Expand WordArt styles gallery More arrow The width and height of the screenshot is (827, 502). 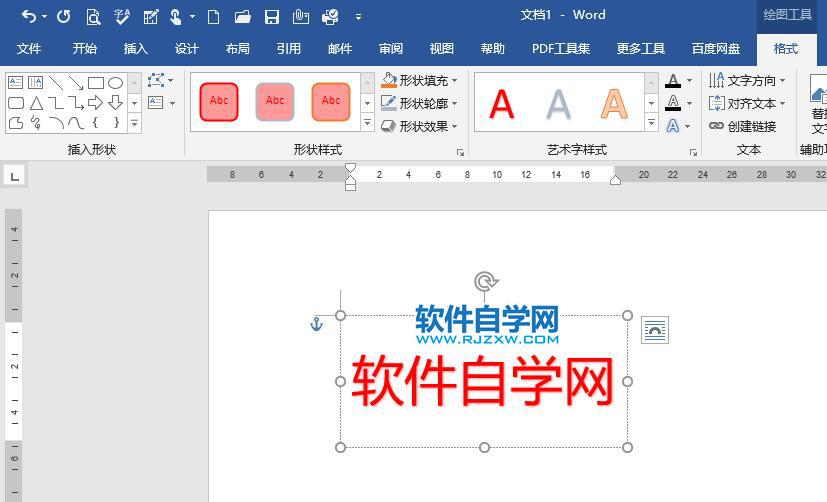coord(651,122)
